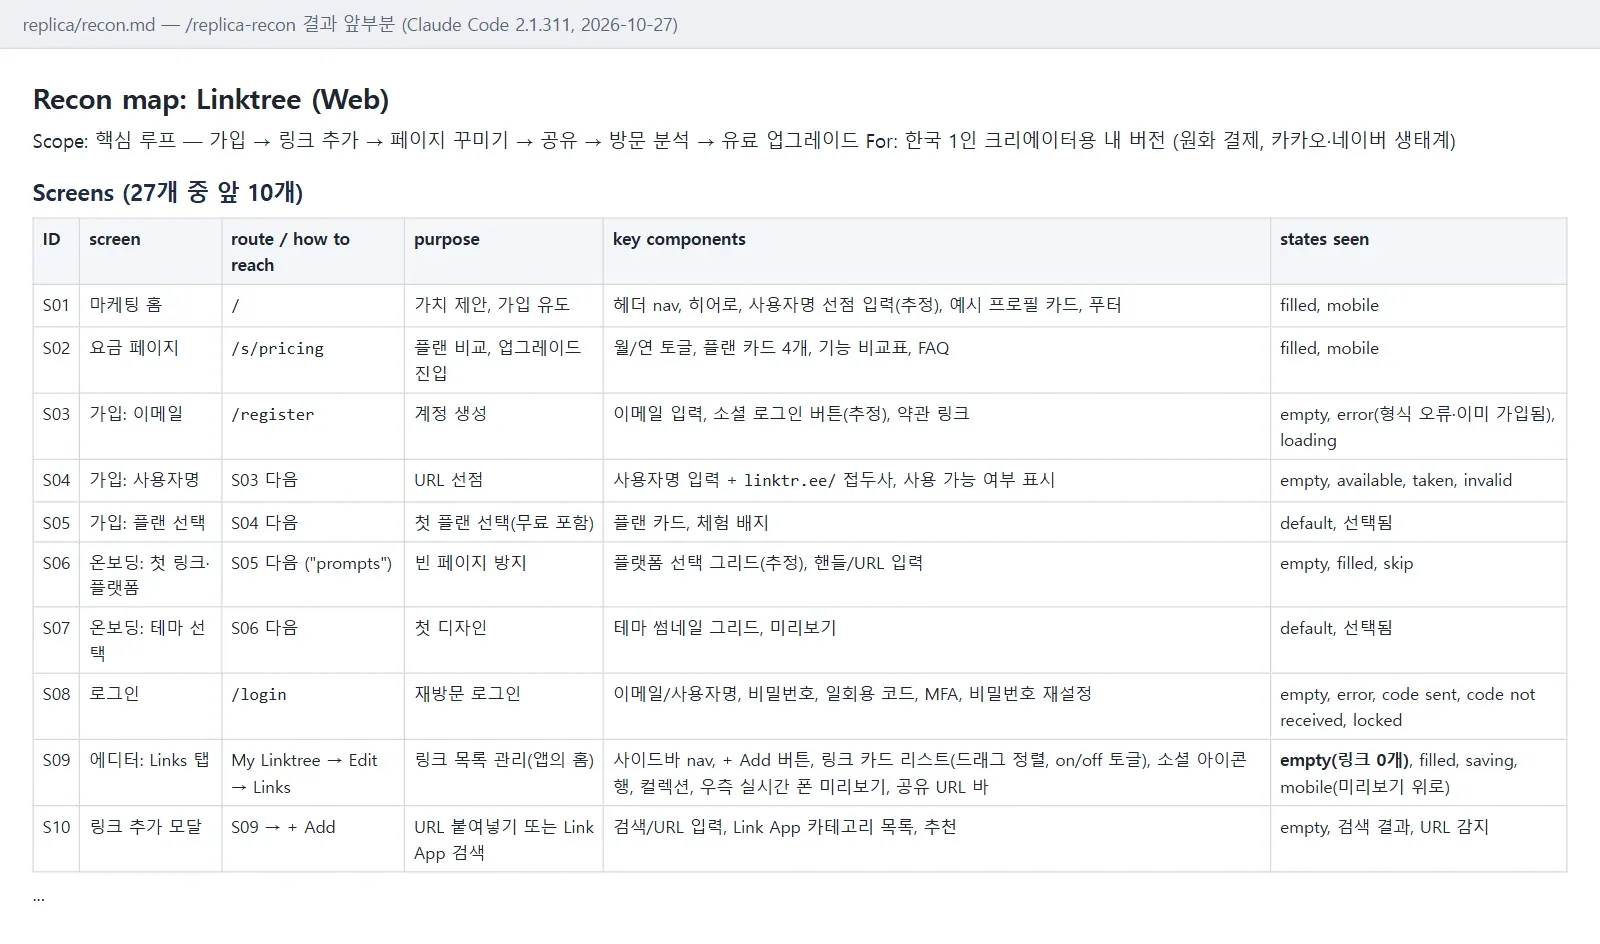
Task: Click the 'screen' column header
Action: pyautogui.click(x=151, y=251)
